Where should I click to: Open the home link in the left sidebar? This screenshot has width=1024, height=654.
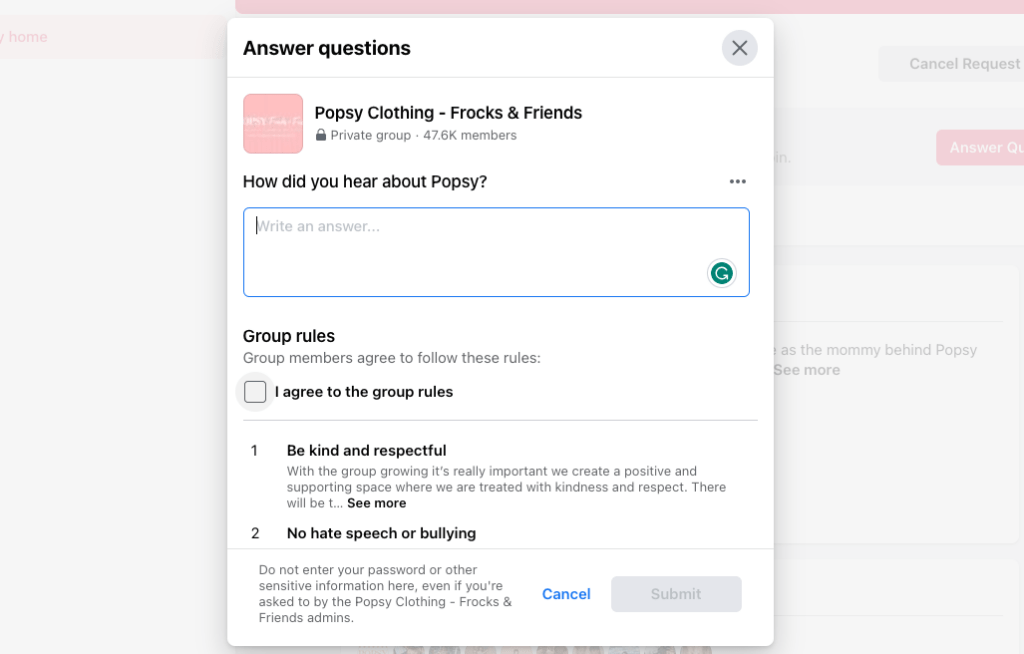click(x=28, y=37)
